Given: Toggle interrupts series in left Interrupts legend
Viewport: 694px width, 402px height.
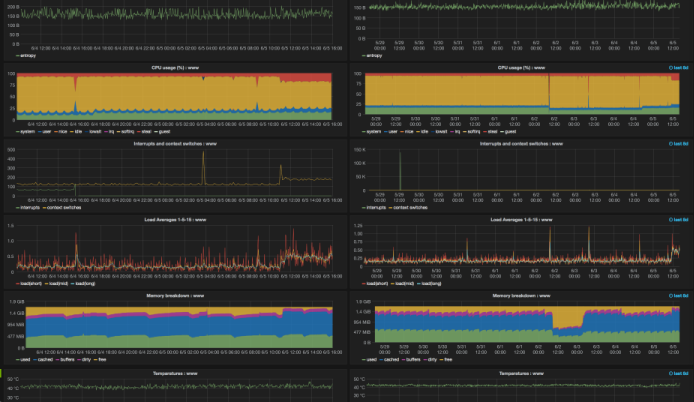Looking at the screenshot, I should (x=28, y=207).
